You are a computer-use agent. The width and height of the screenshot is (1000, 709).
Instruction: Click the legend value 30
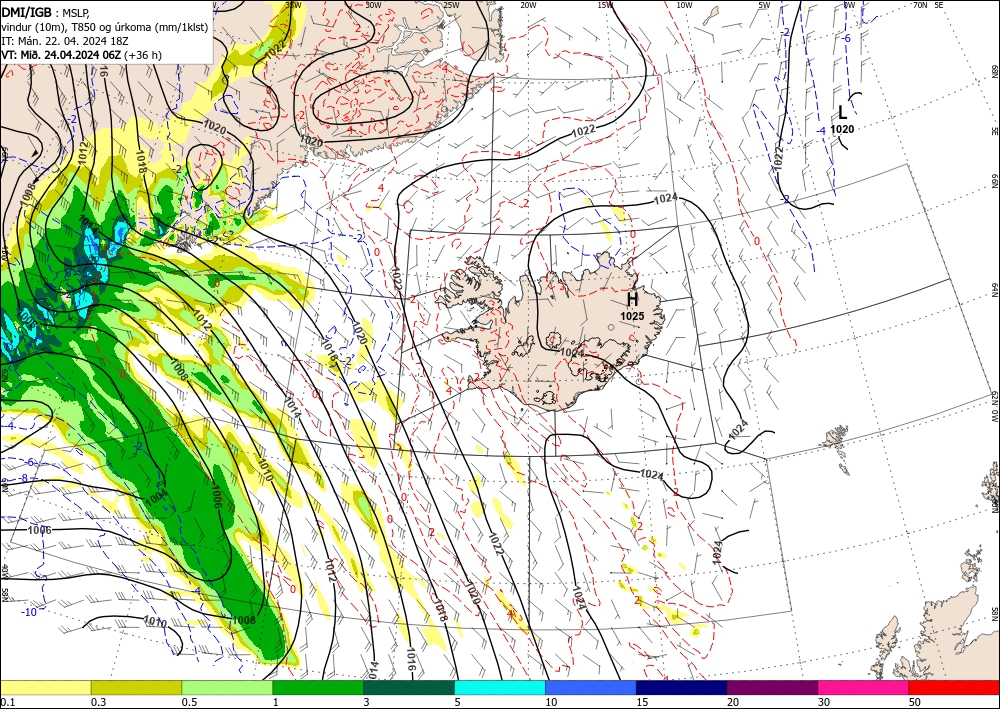pos(824,703)
